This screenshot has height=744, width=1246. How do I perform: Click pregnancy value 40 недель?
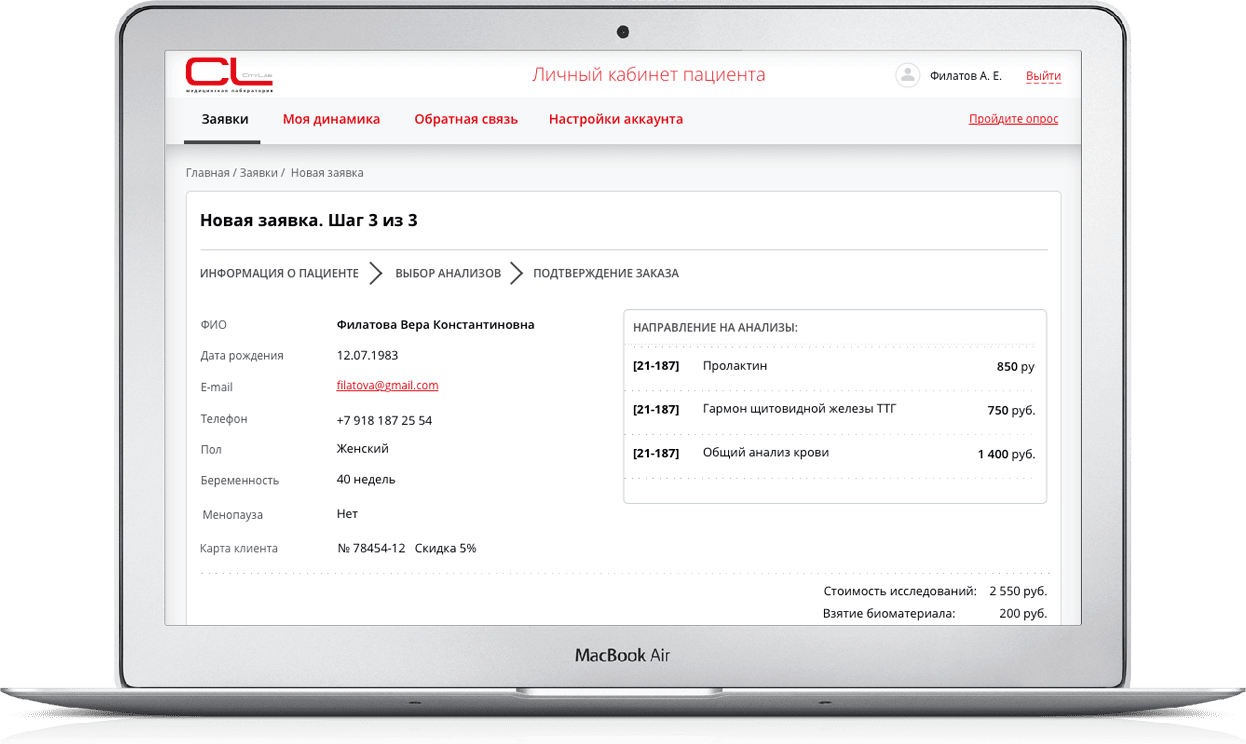[366, 480]
